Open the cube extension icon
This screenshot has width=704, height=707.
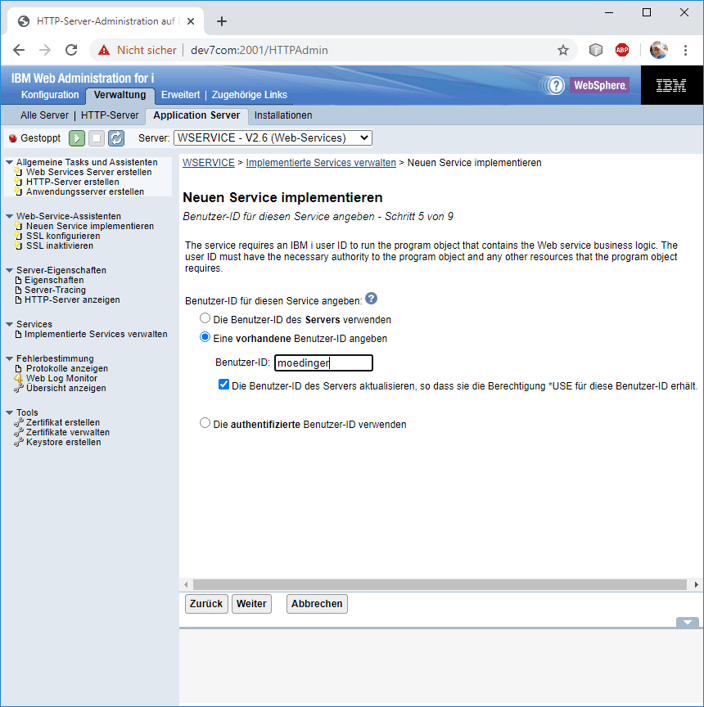[x=596, y=50]
